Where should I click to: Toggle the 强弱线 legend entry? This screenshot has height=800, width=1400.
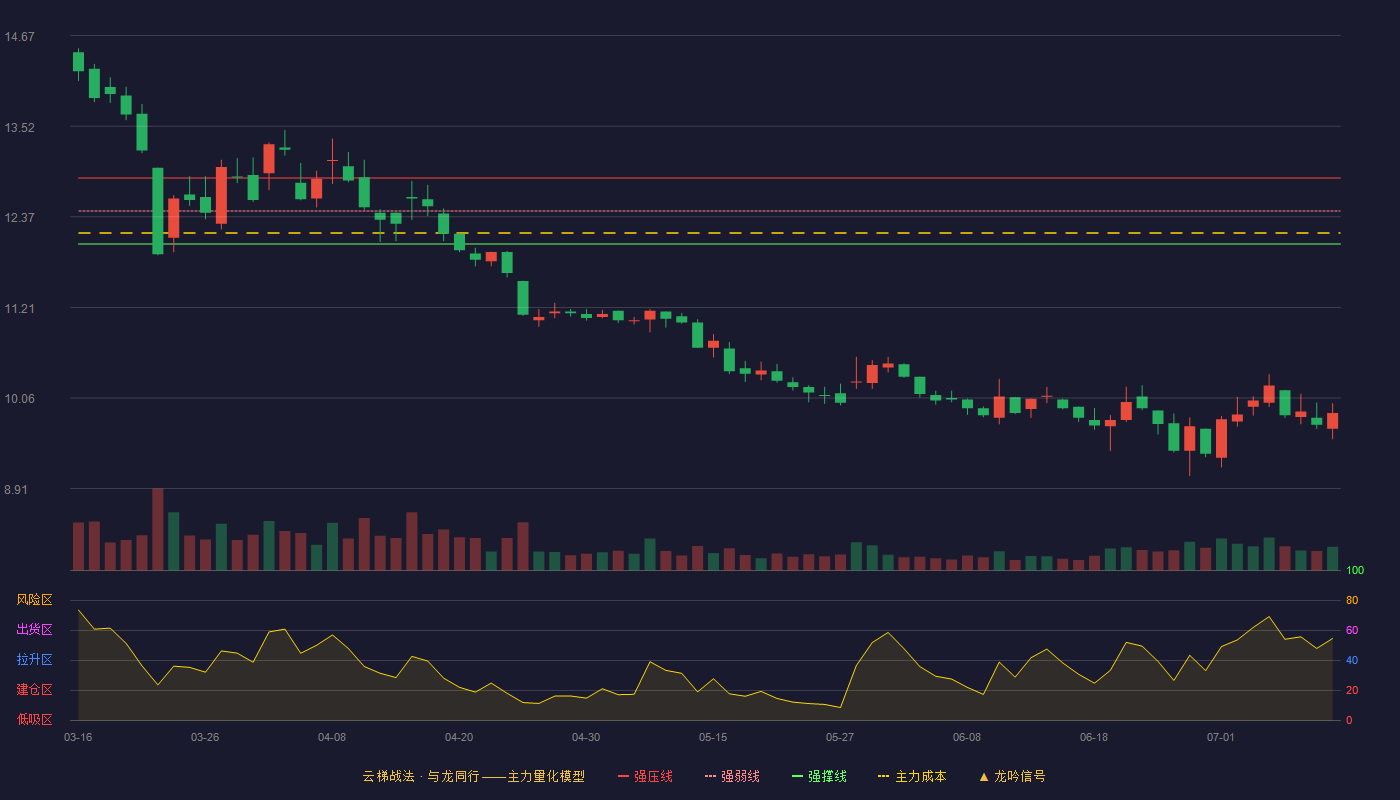(x=732, y=776)
